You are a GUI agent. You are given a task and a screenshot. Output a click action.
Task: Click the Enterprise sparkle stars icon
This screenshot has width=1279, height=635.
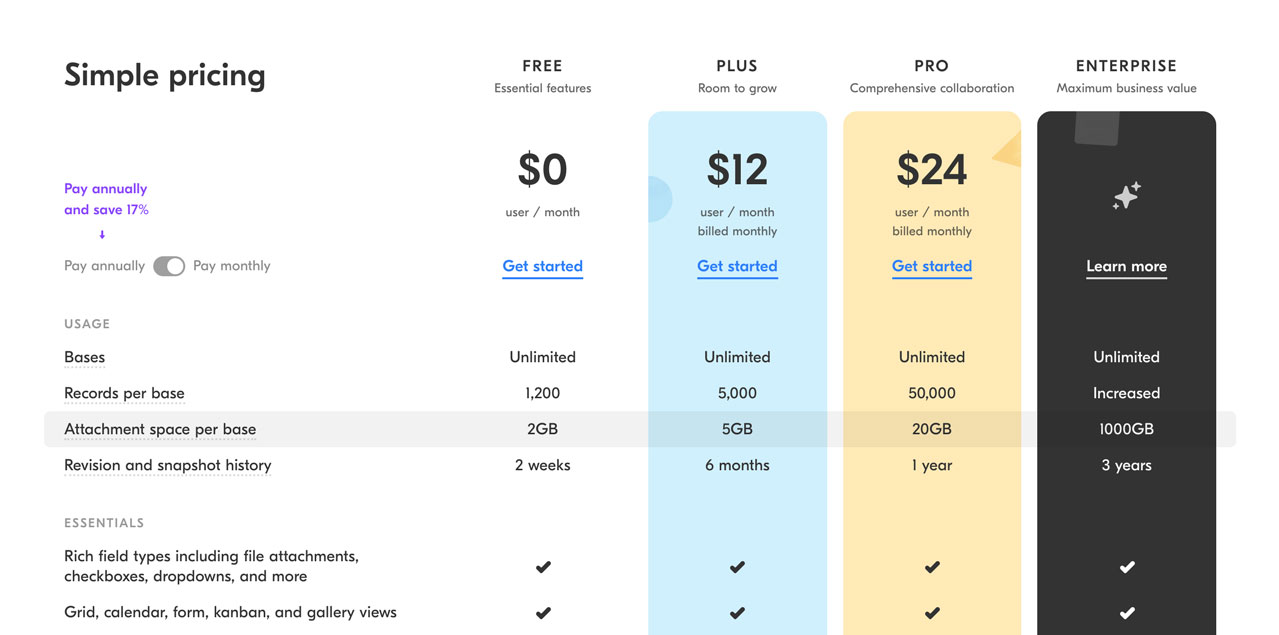[1126, 196]
